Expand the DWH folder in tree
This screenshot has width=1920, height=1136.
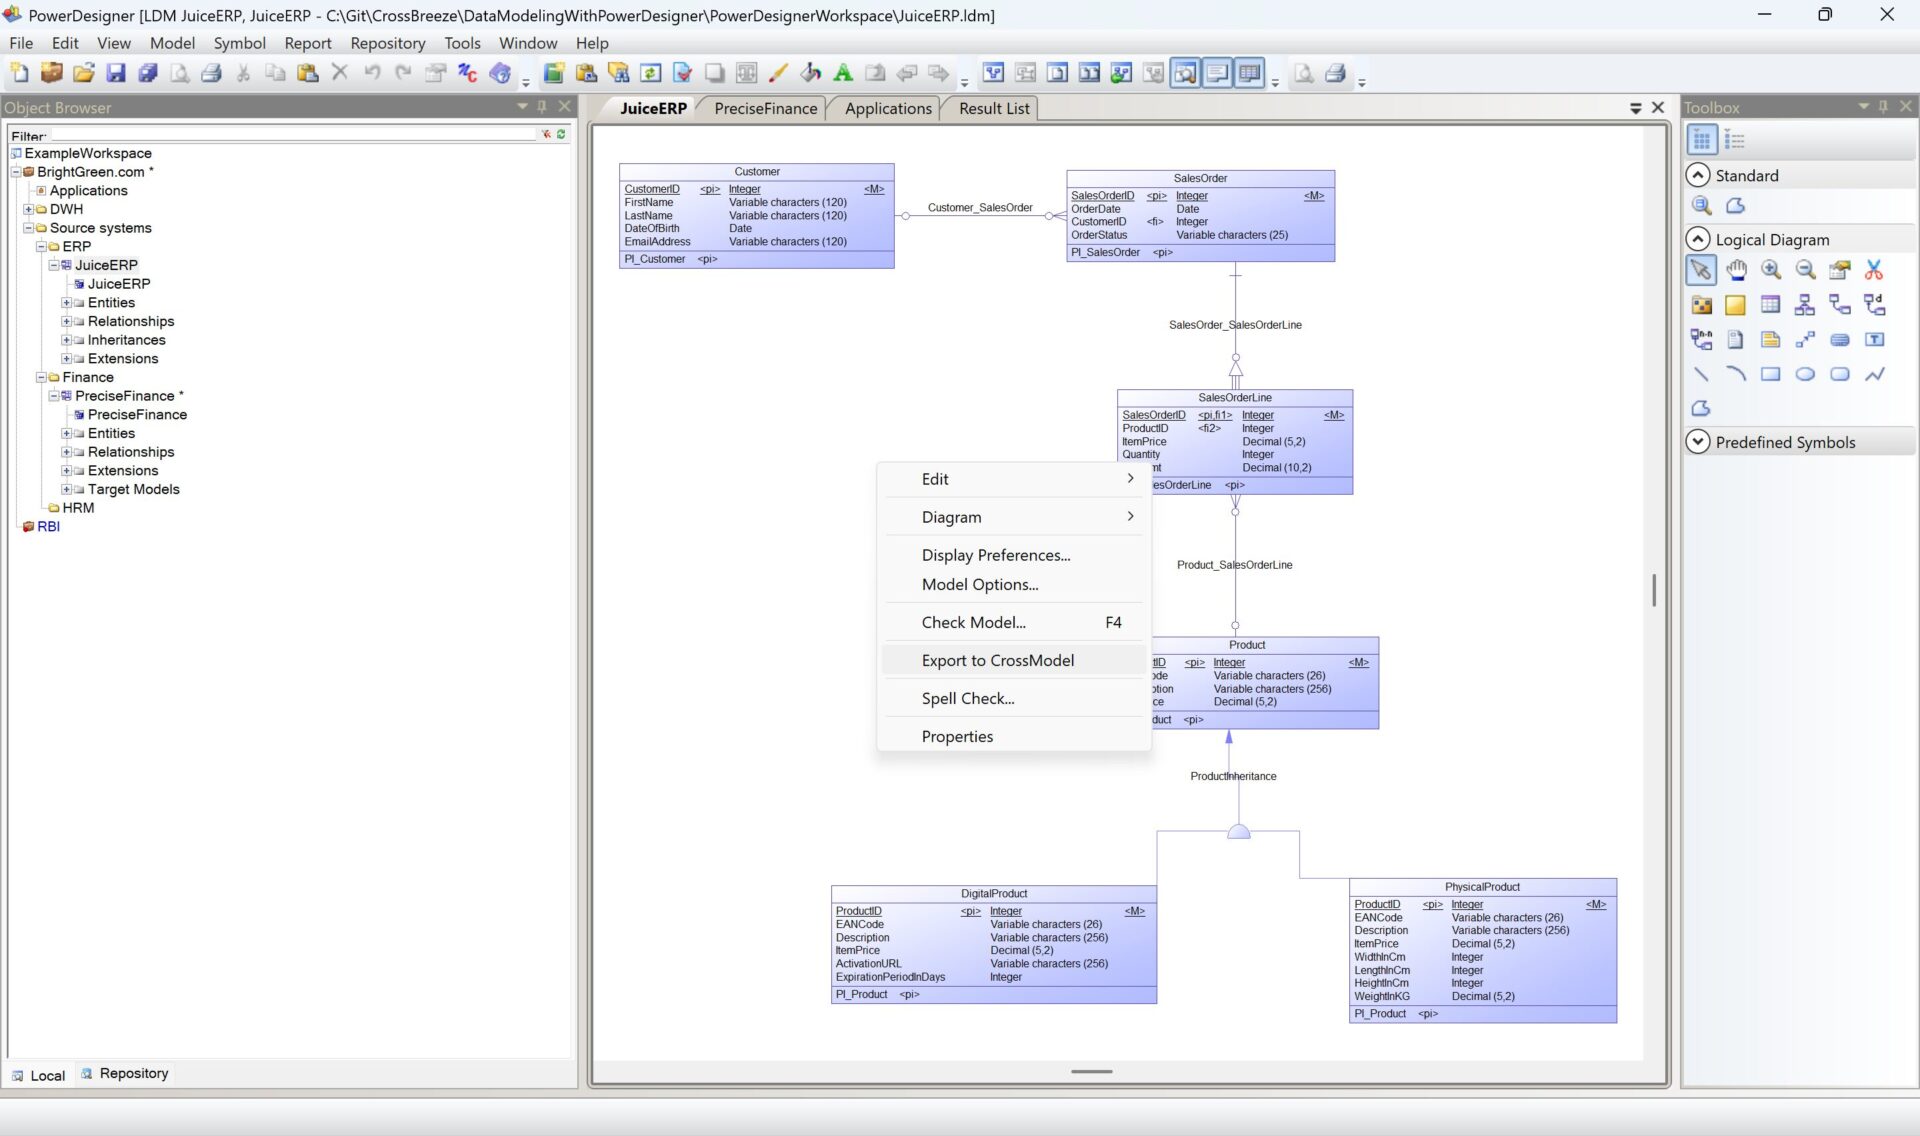(28, 209)
